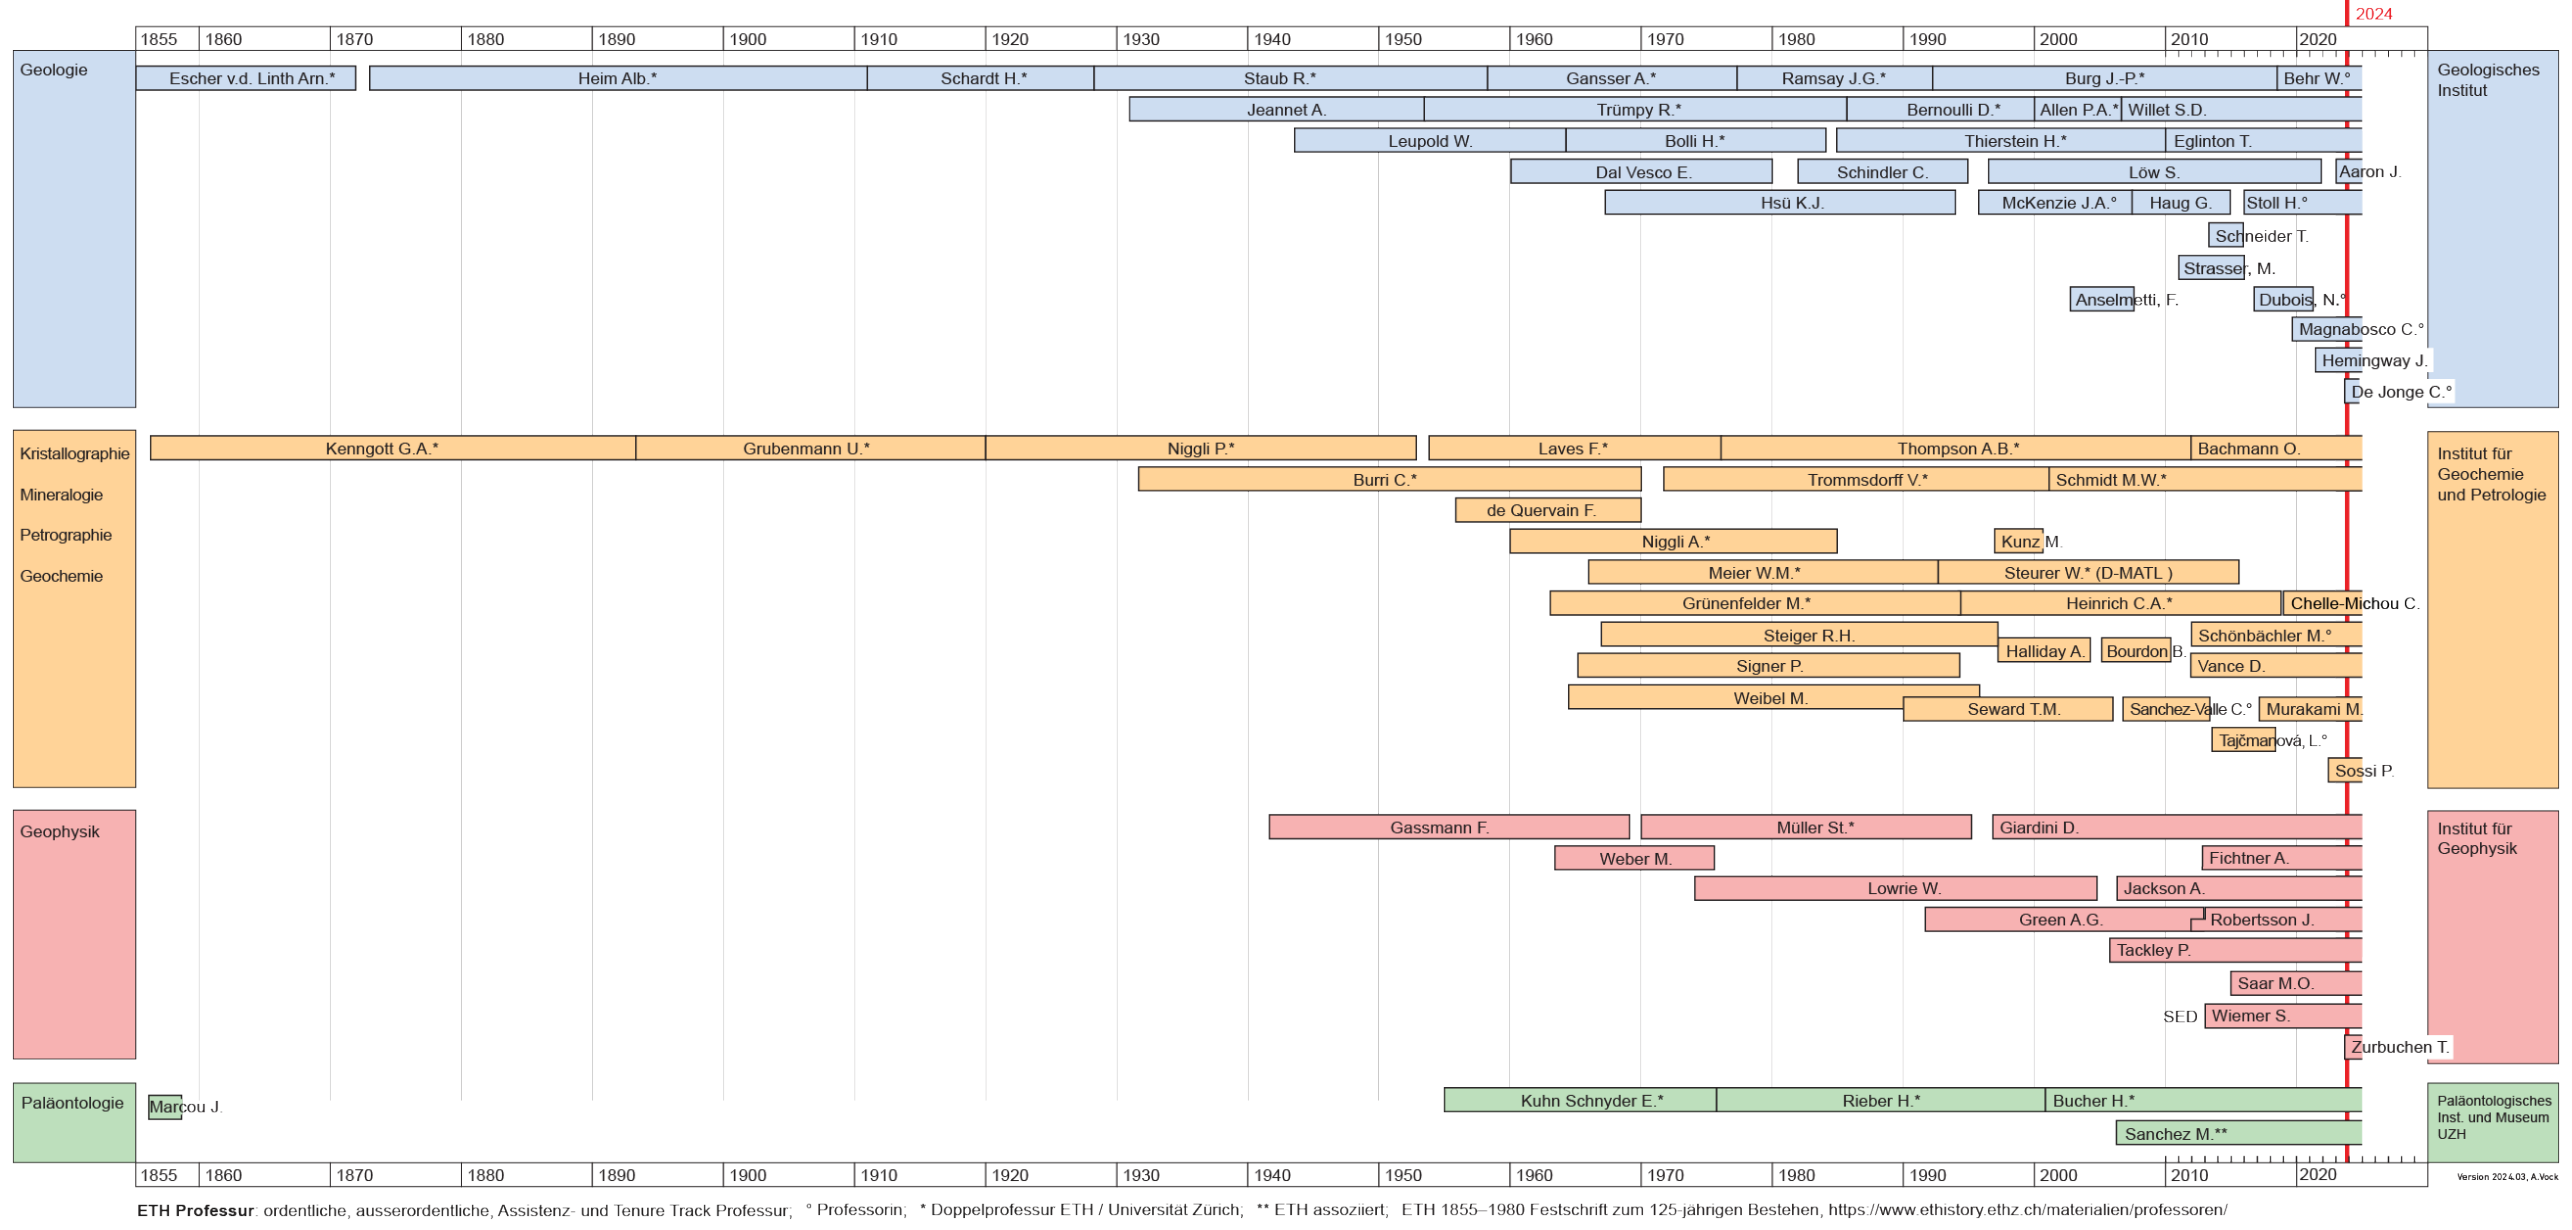Select the Bernoulli D.* bar
Screen dimensions: 2572x1230
(1940, 109)
